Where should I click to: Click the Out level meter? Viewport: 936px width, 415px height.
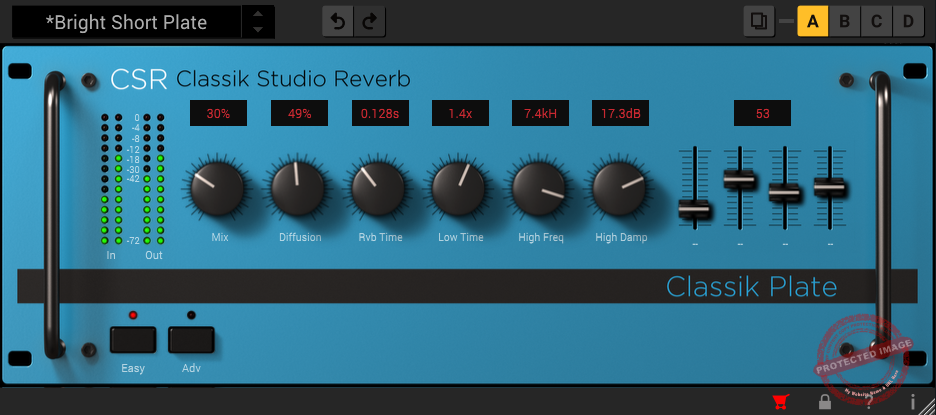[x=153, y=179]
